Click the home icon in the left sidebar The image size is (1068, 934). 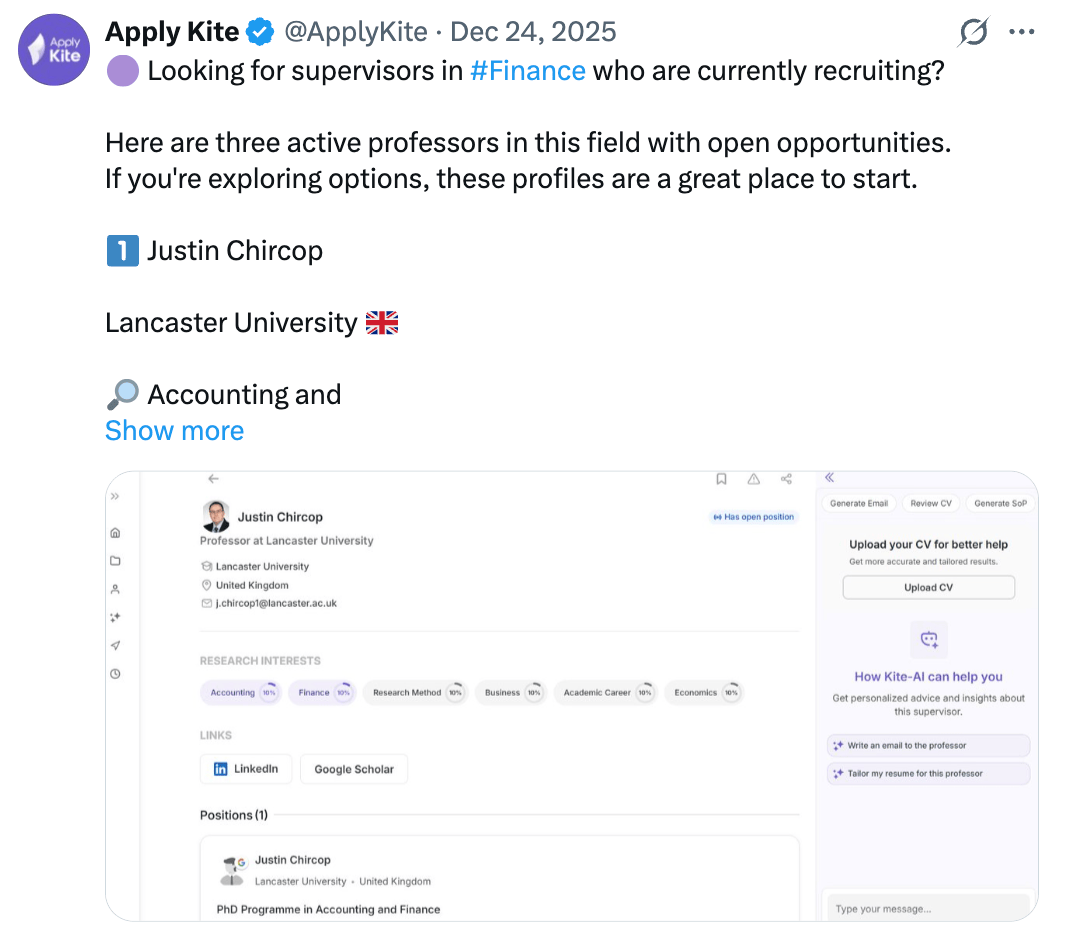(116, 533)
